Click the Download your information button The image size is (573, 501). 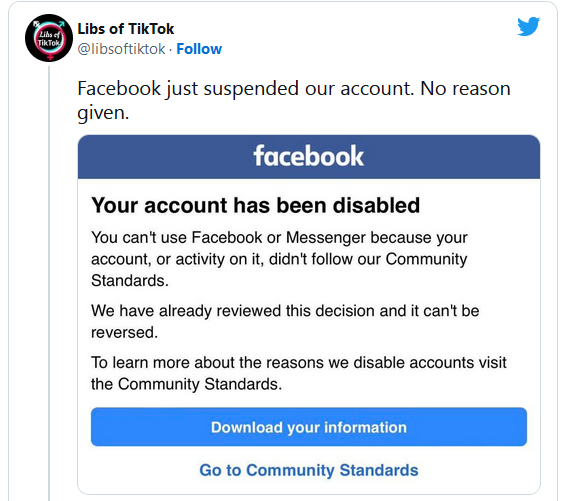309,427
